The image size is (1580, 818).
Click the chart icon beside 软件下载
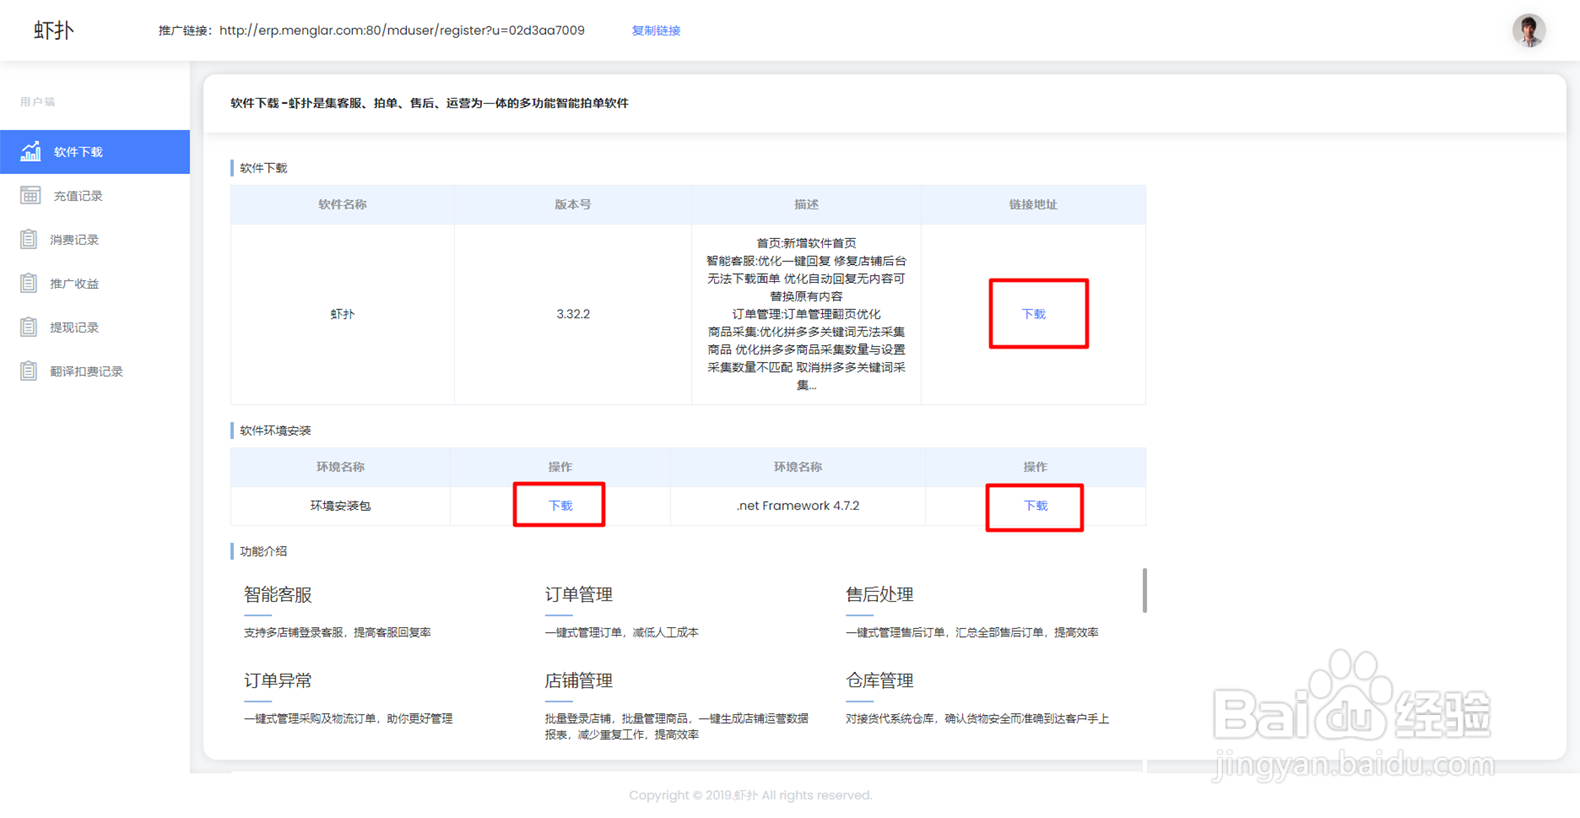pyautogui.click(x=31, y=151)
